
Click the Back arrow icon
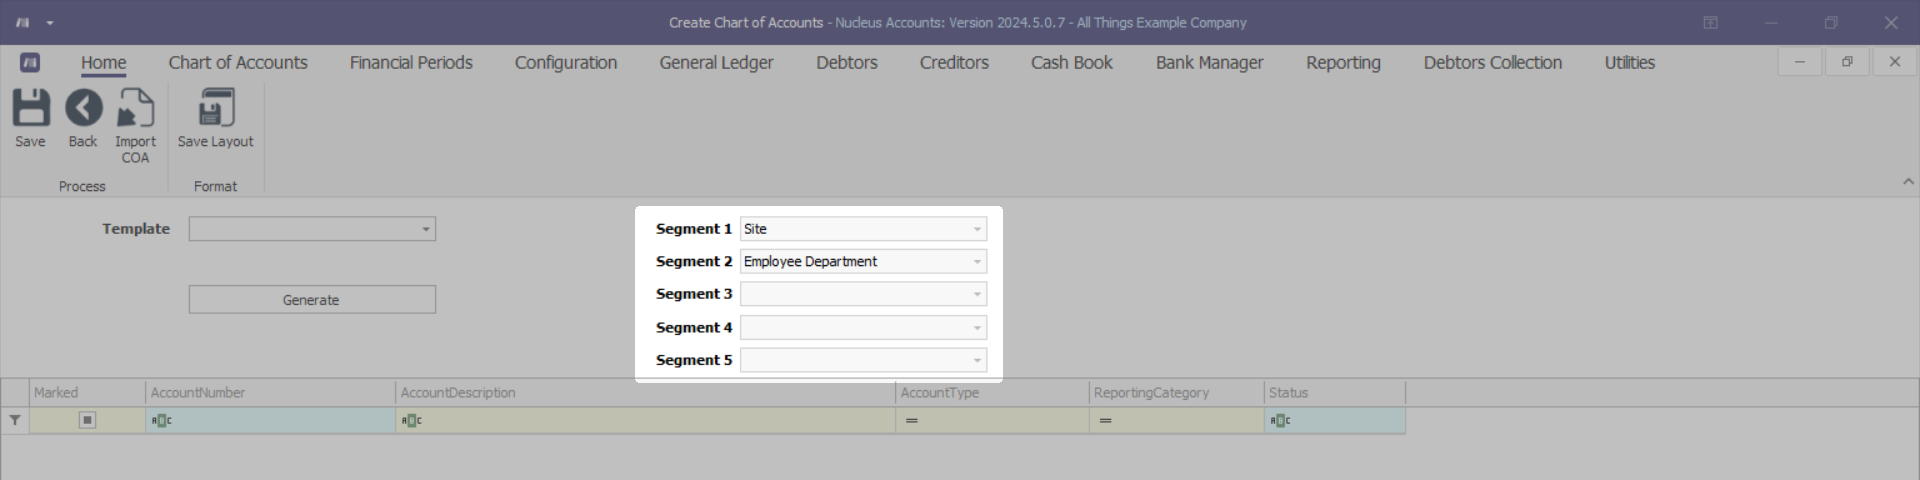tap(83, 108)
